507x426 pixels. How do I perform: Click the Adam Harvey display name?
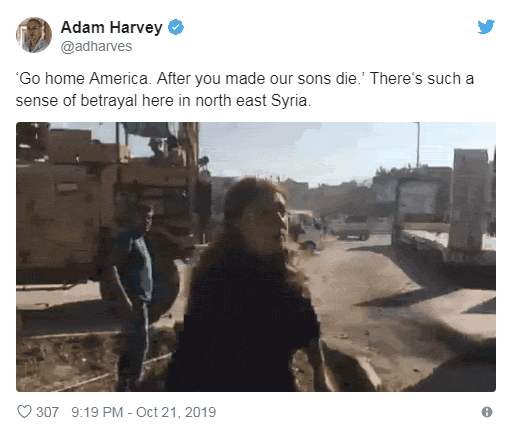111,27
